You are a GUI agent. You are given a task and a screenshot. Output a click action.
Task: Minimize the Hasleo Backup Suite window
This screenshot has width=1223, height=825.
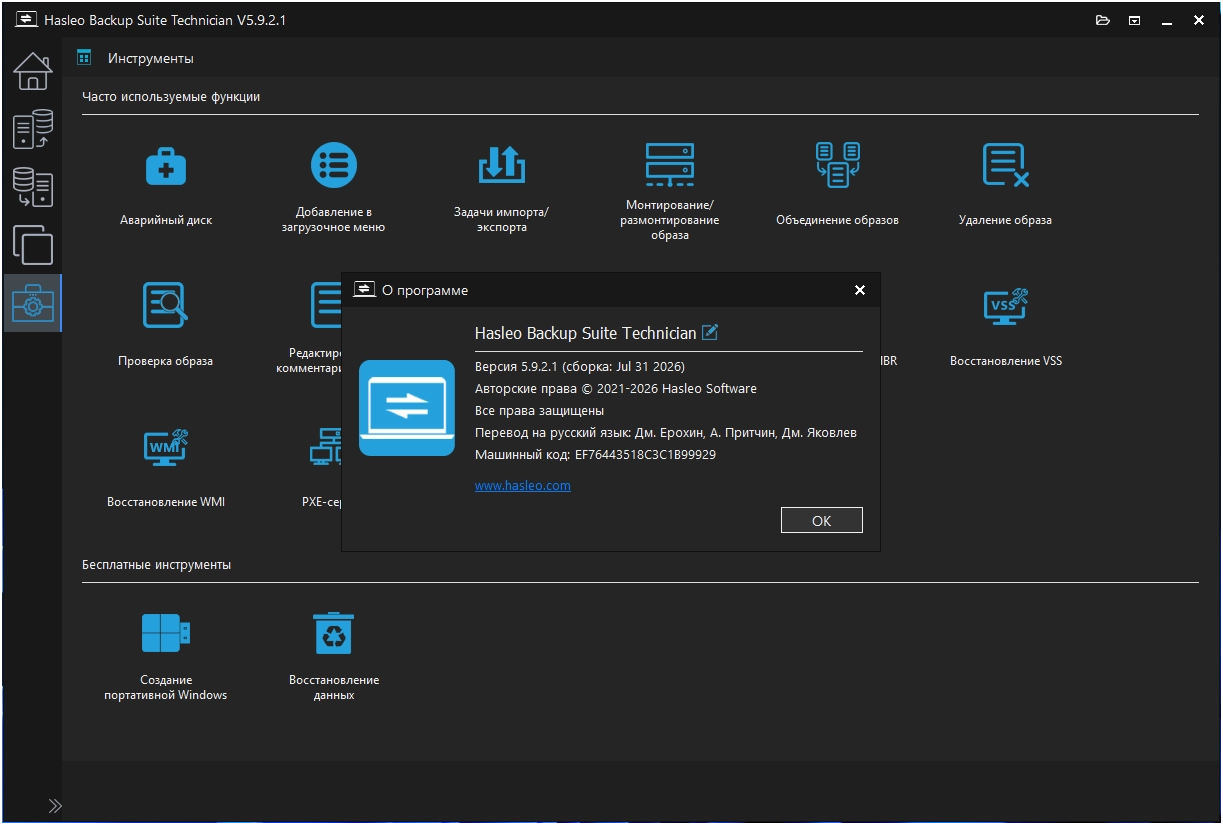coord(1167,20)
